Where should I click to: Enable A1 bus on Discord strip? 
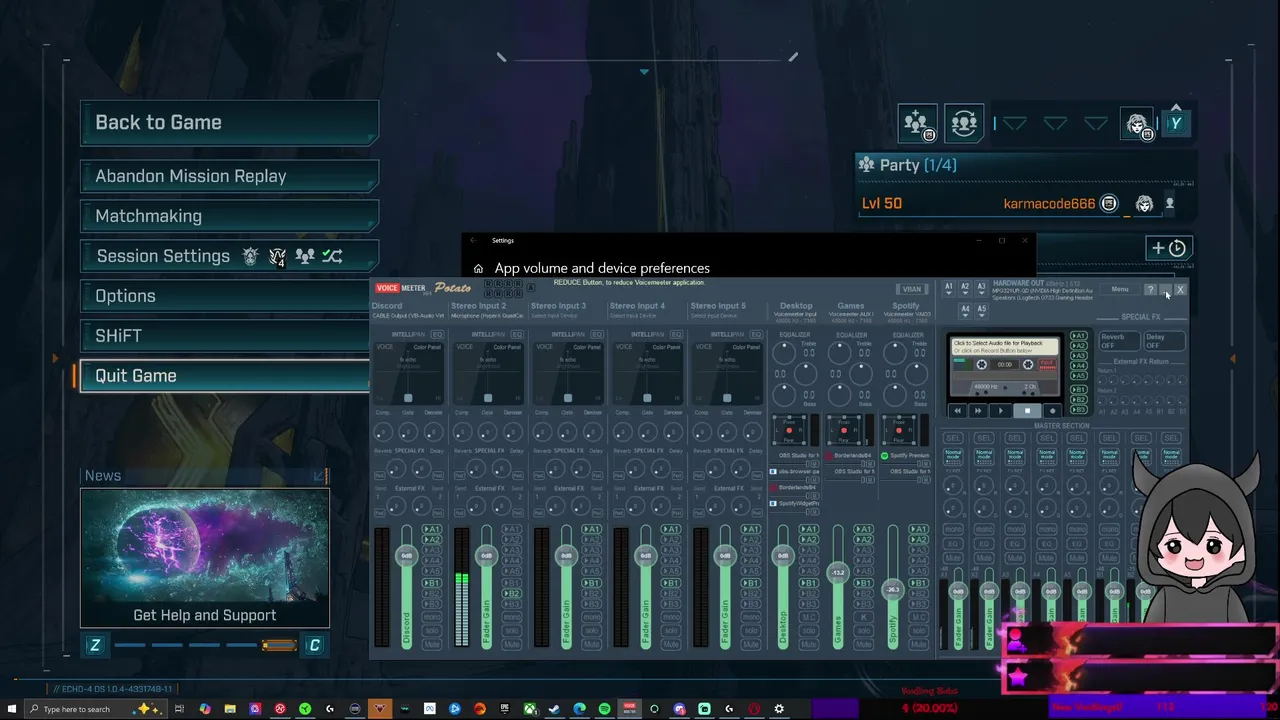pyautogui.click(x=431, y=530)
